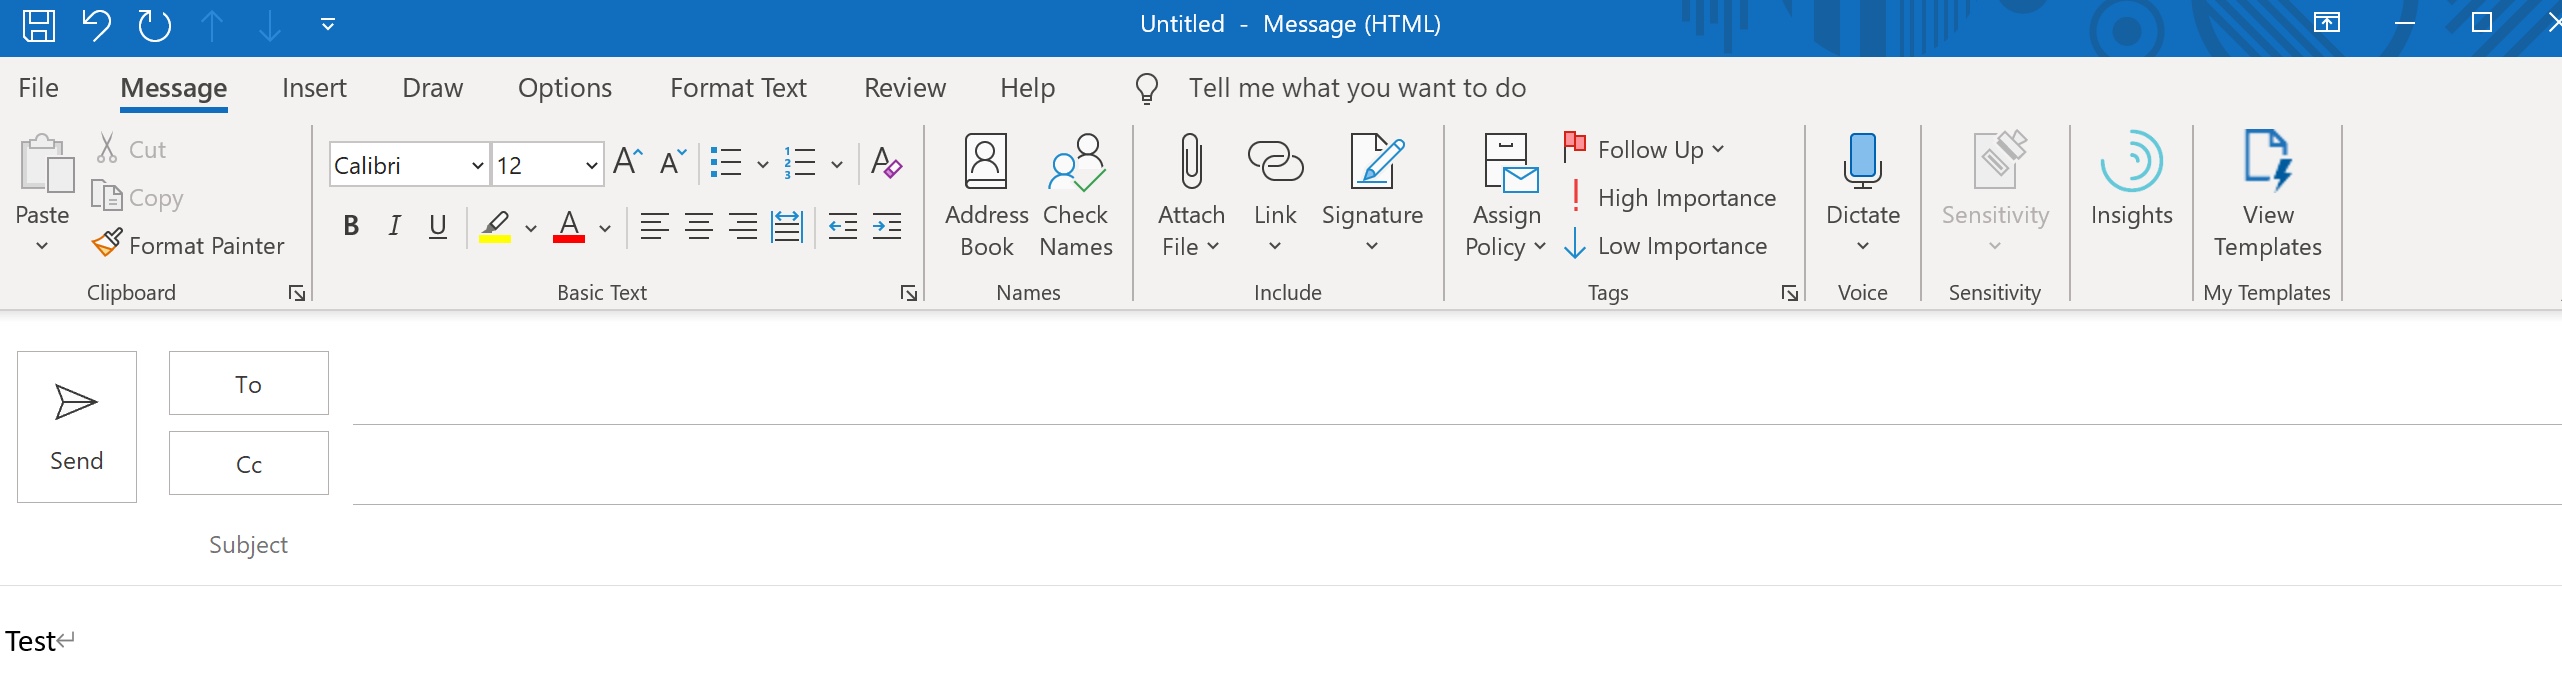Switch to the Format Text tab
This screenshot has height=678, width=2562.
point(738,88)
